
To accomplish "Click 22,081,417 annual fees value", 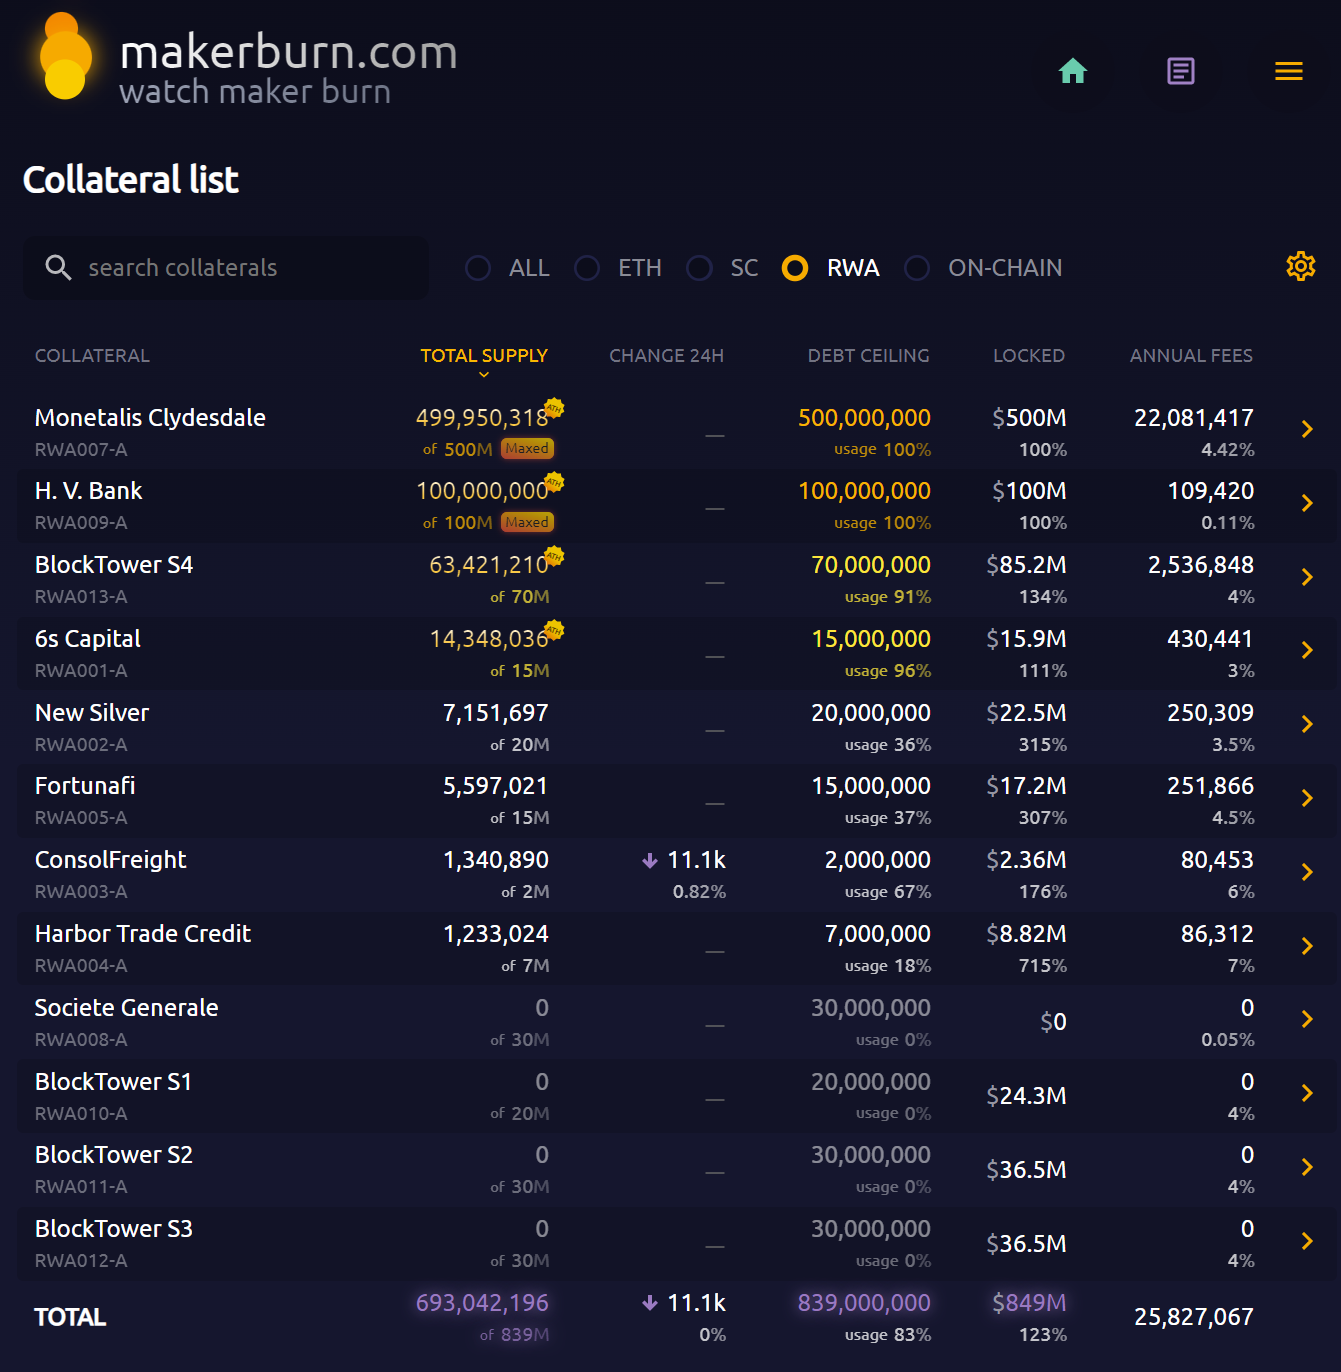I will coord(1194,418).
